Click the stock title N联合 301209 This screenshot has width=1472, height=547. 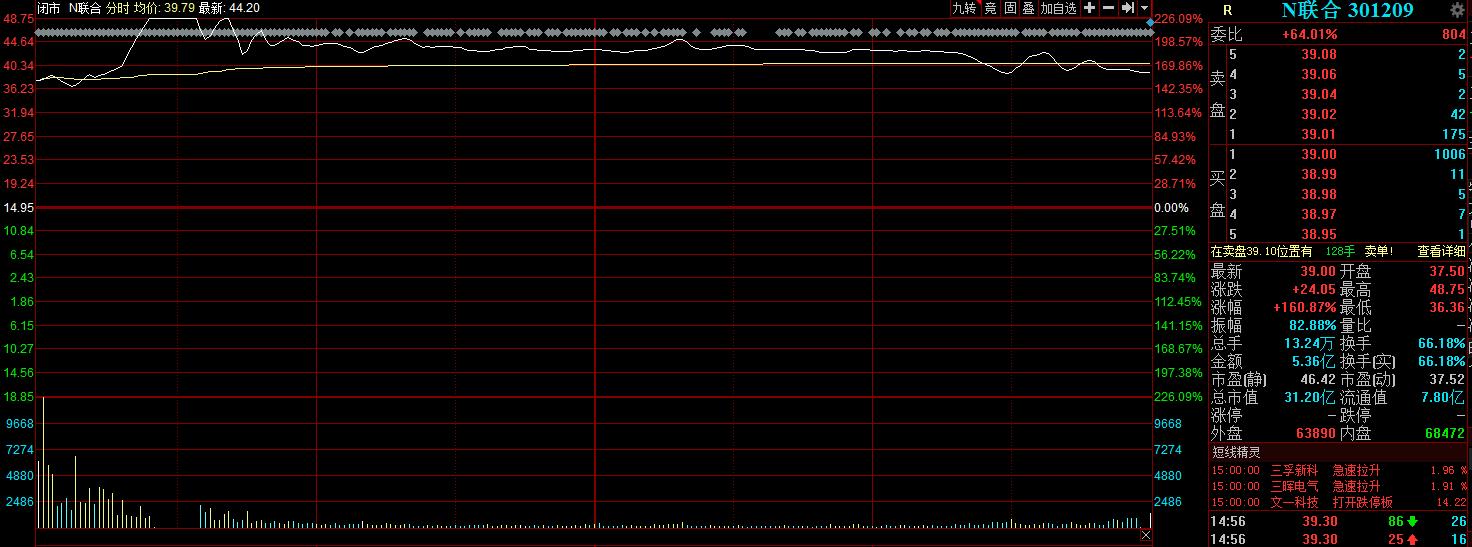pos(1347,10)
